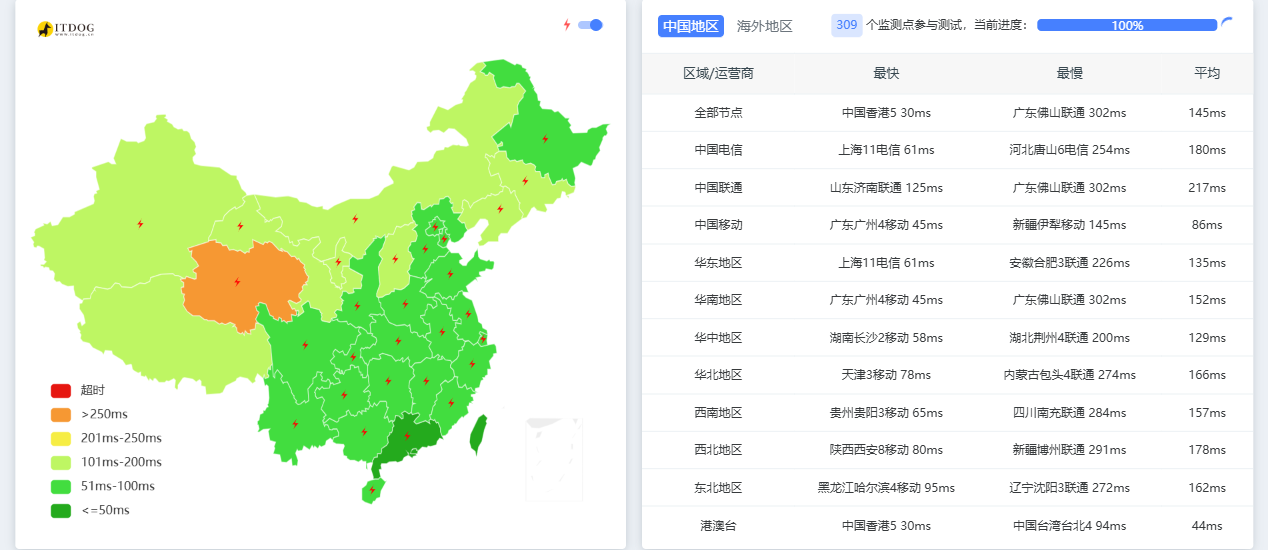Screen dimensions: 1268x550
Task: Switch to the 中国地区 tab
Action: tap(691, 26)
